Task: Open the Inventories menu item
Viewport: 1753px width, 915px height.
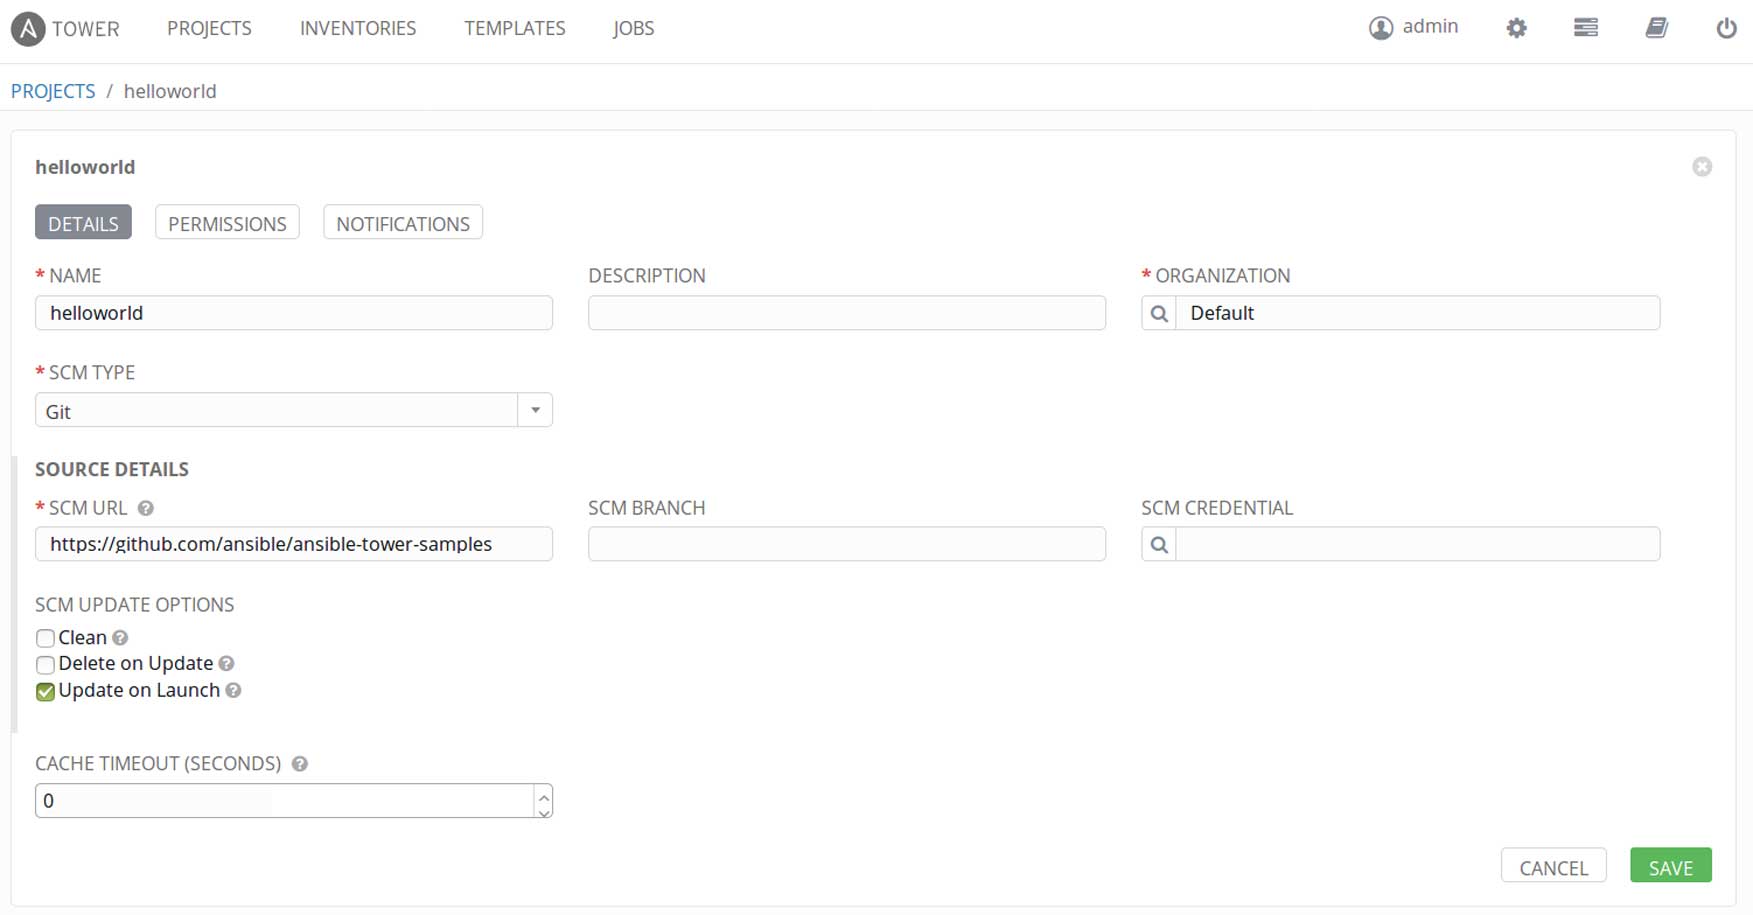Action: point(358,29)
